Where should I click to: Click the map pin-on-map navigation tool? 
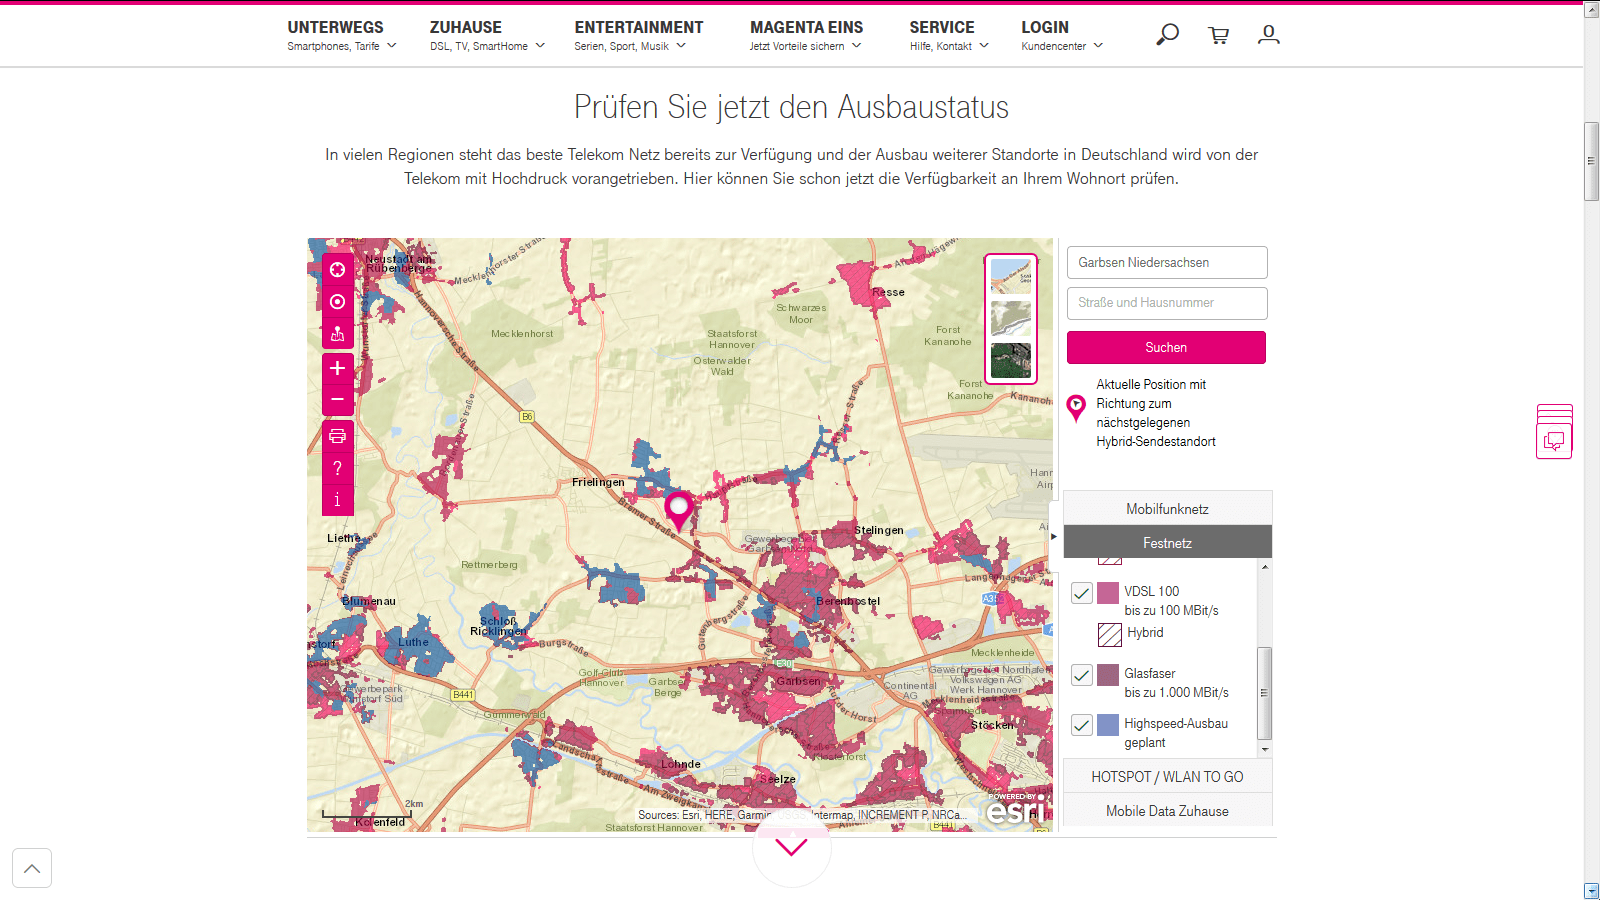click(338, 334)
